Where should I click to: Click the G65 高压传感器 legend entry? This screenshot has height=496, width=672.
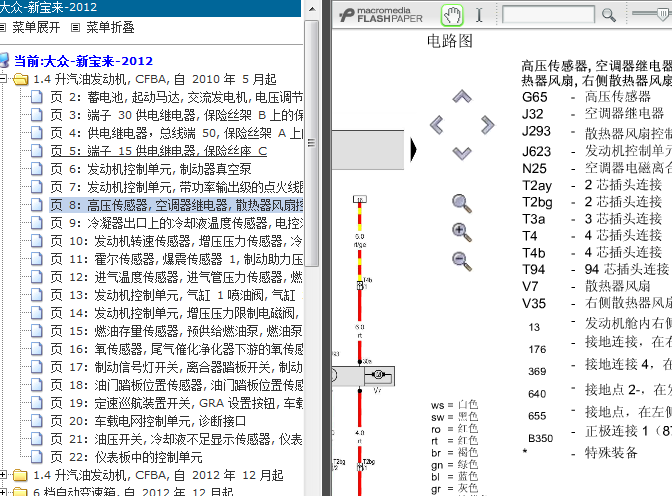coord(586,97)
